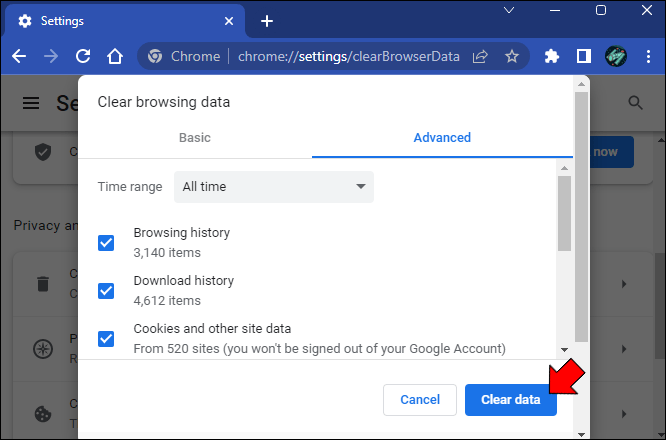This screenshot has width=666, height=440.
Task: Switch to the Basic tab
Action: tap(195, 138)
